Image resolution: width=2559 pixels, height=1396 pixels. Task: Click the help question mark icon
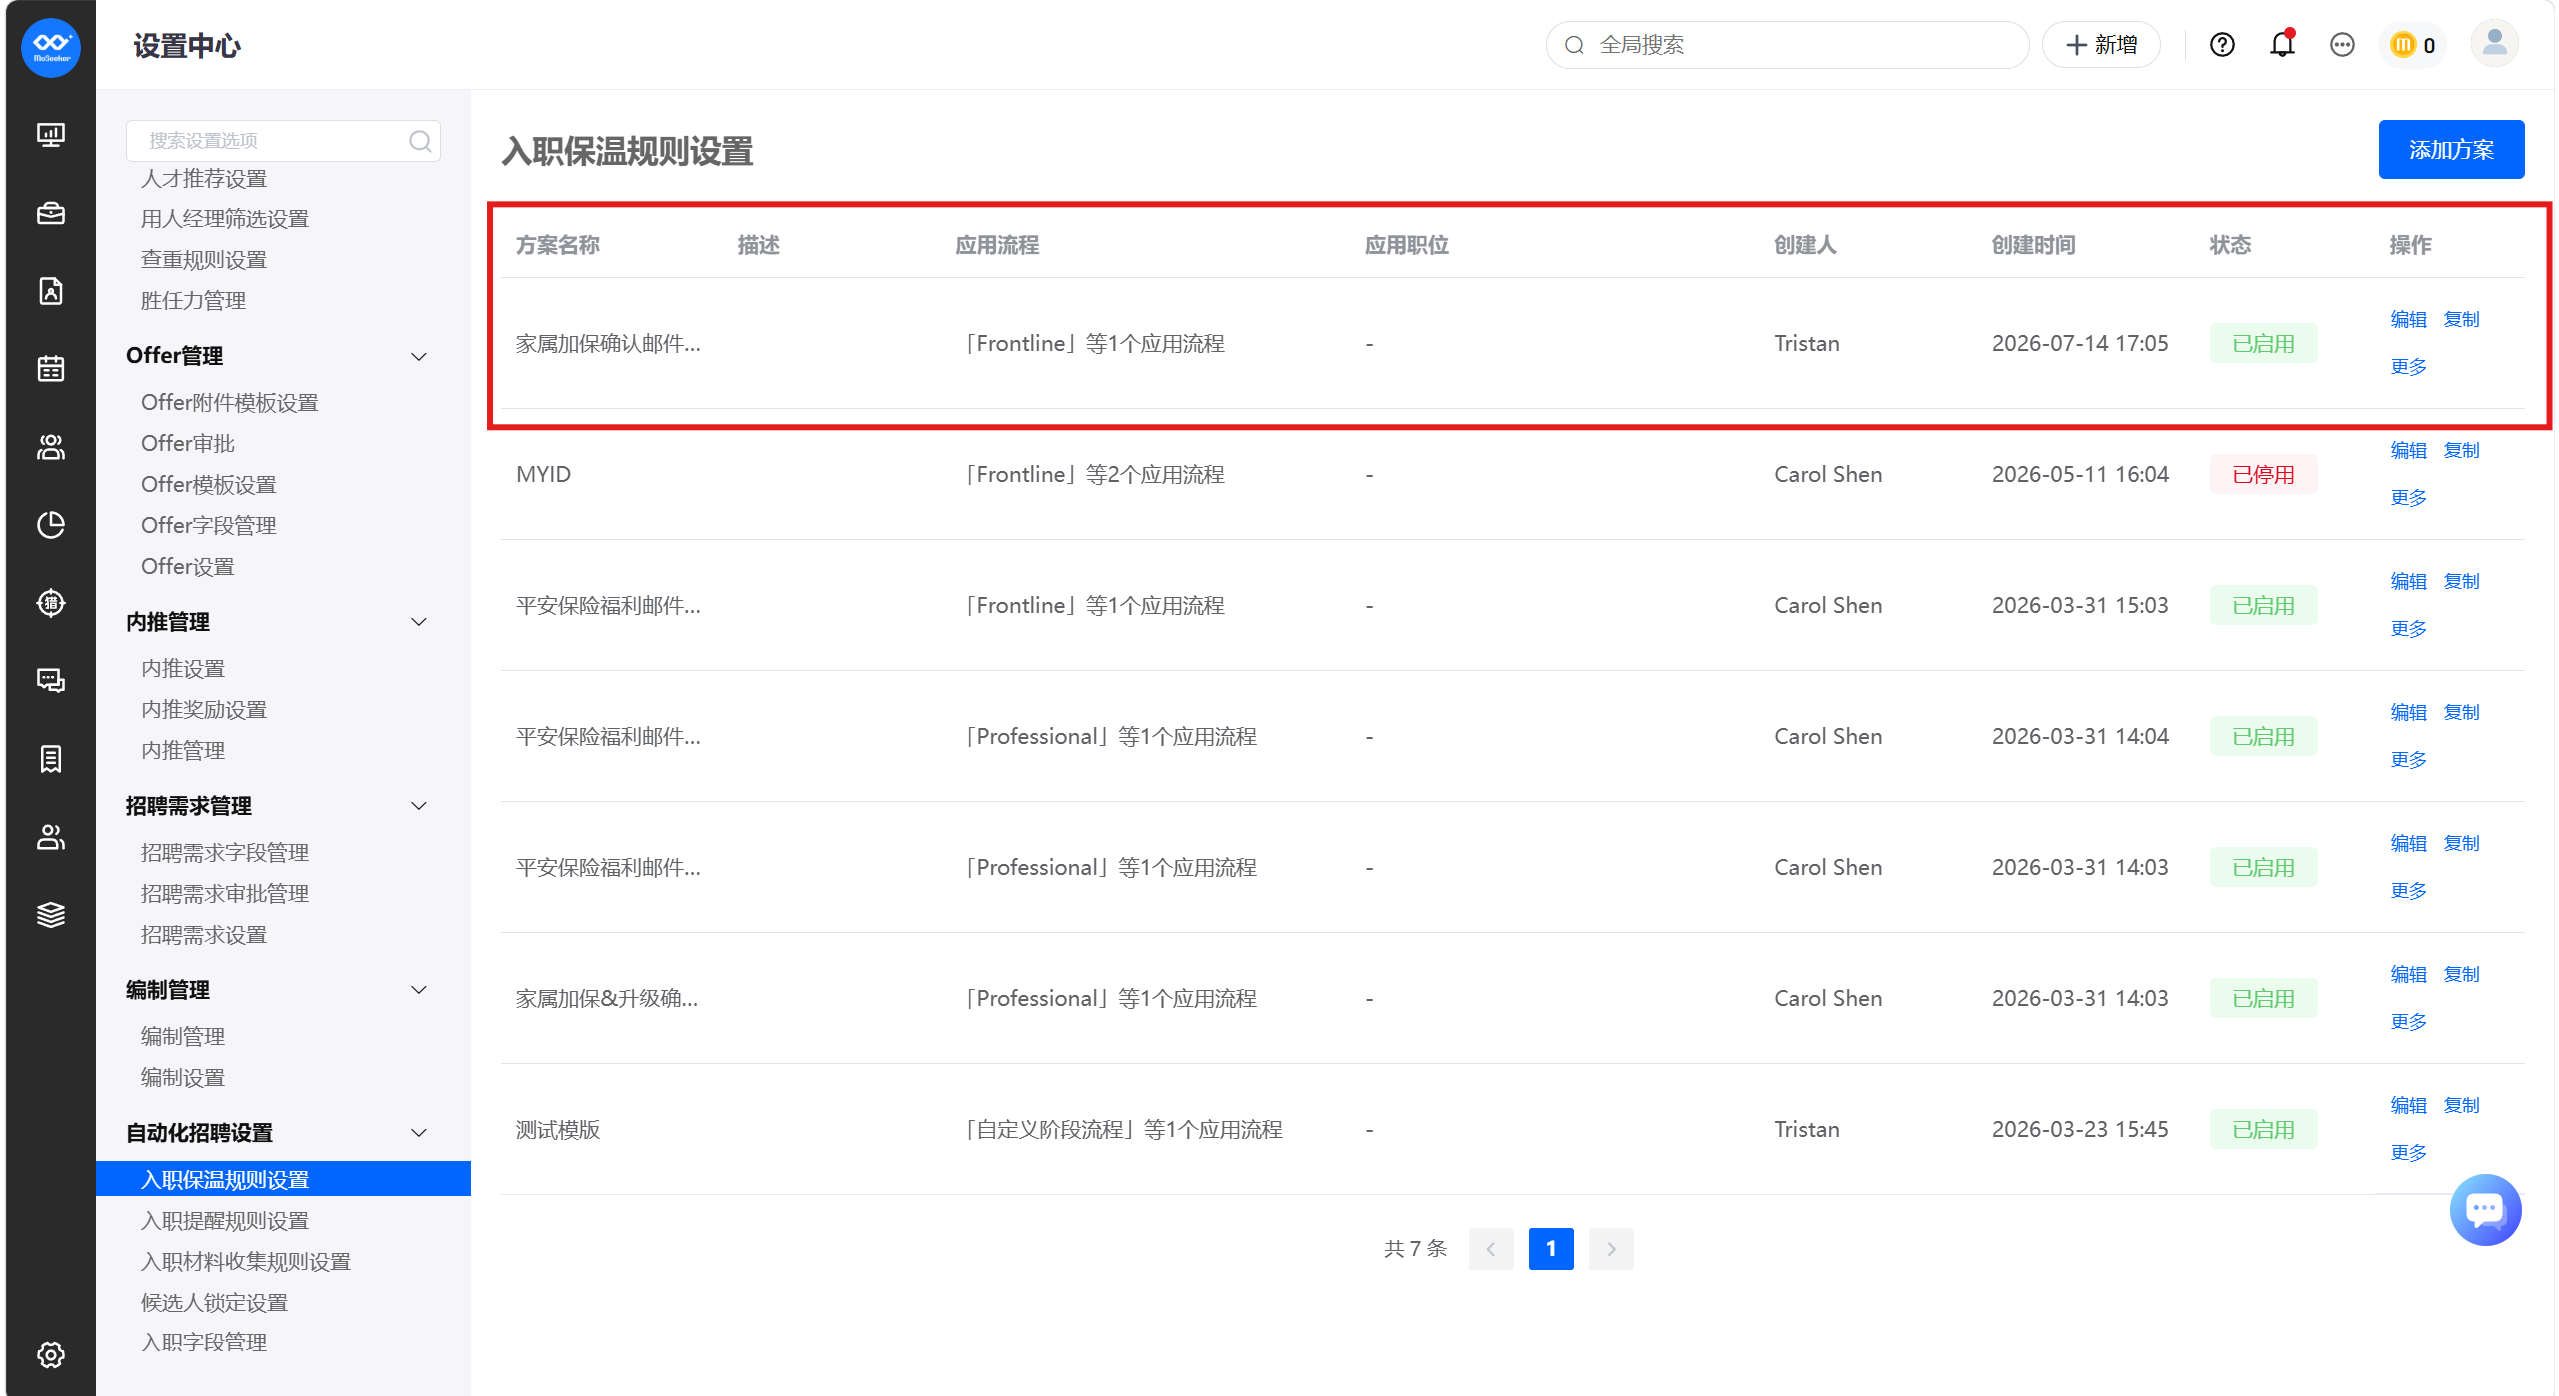click(2222, 45)
